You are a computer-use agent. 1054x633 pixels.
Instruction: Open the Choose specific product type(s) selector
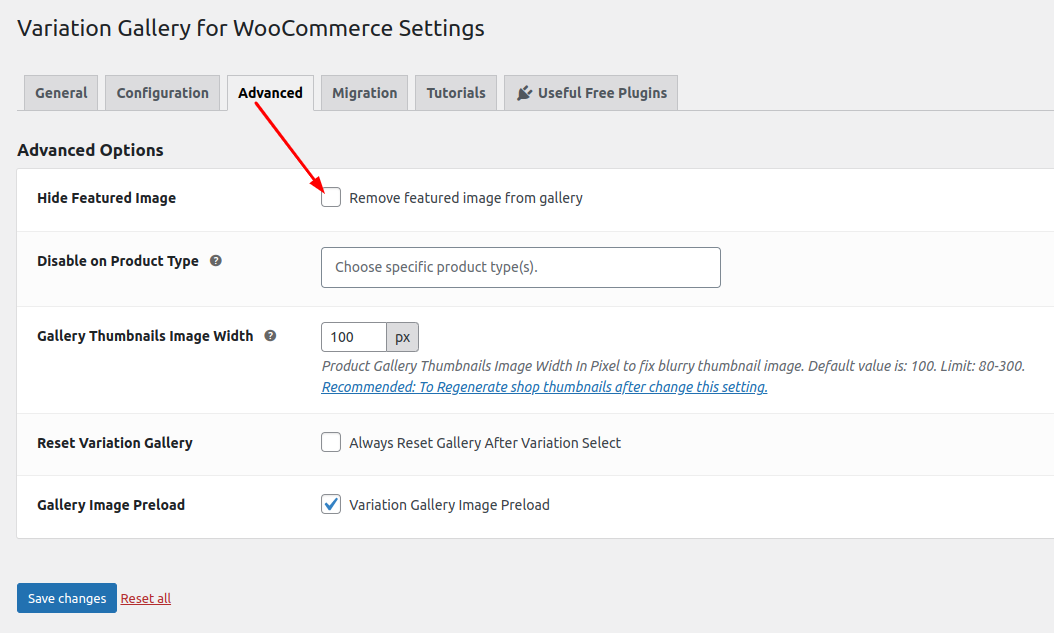(521, 267)
